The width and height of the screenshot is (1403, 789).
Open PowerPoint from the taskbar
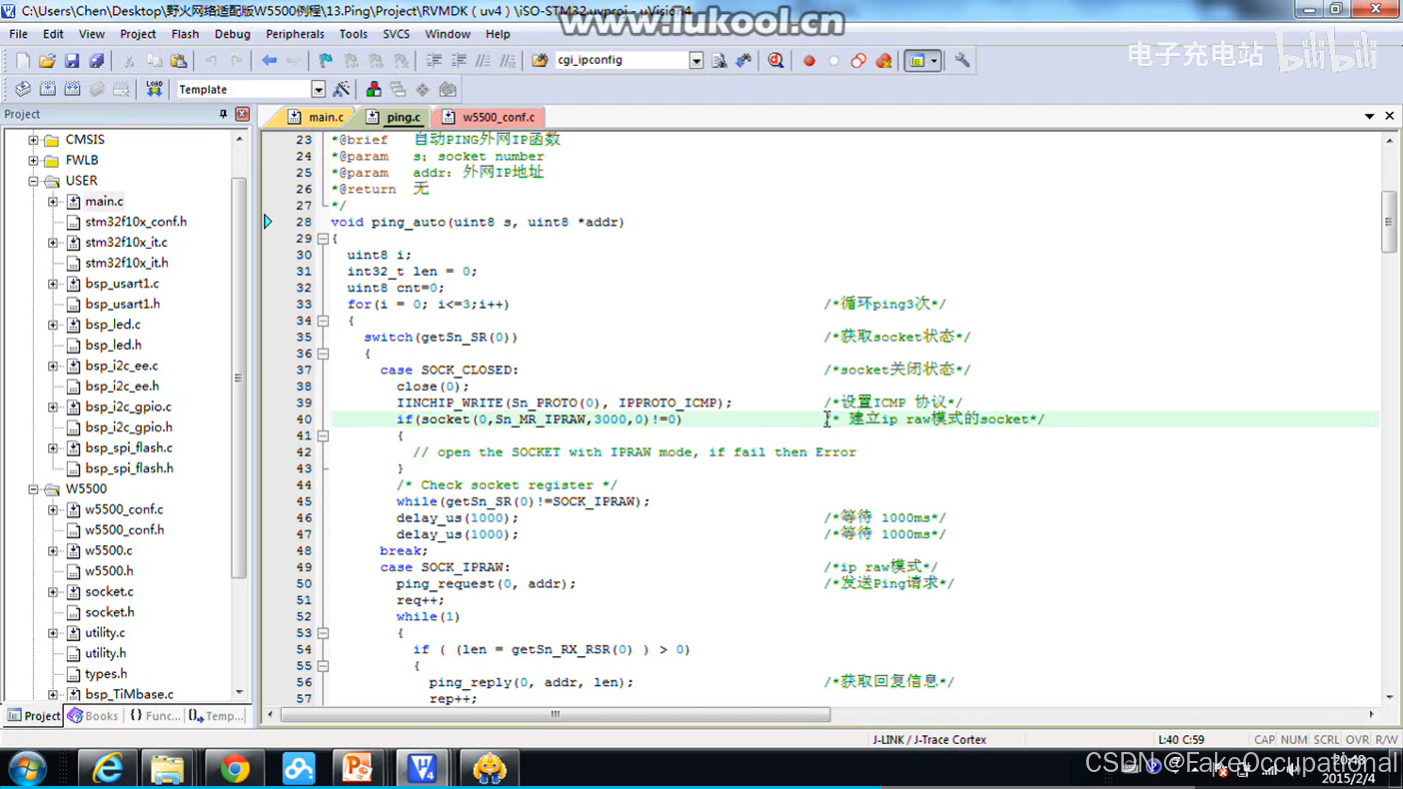click(x=357, y=768)
